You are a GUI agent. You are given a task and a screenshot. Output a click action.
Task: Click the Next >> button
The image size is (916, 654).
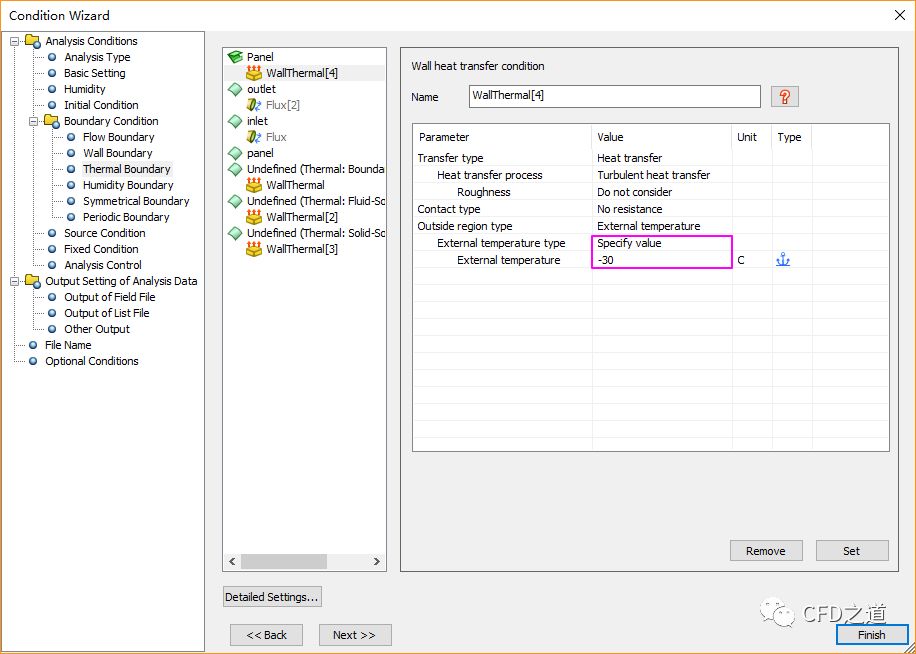point(355,635)
